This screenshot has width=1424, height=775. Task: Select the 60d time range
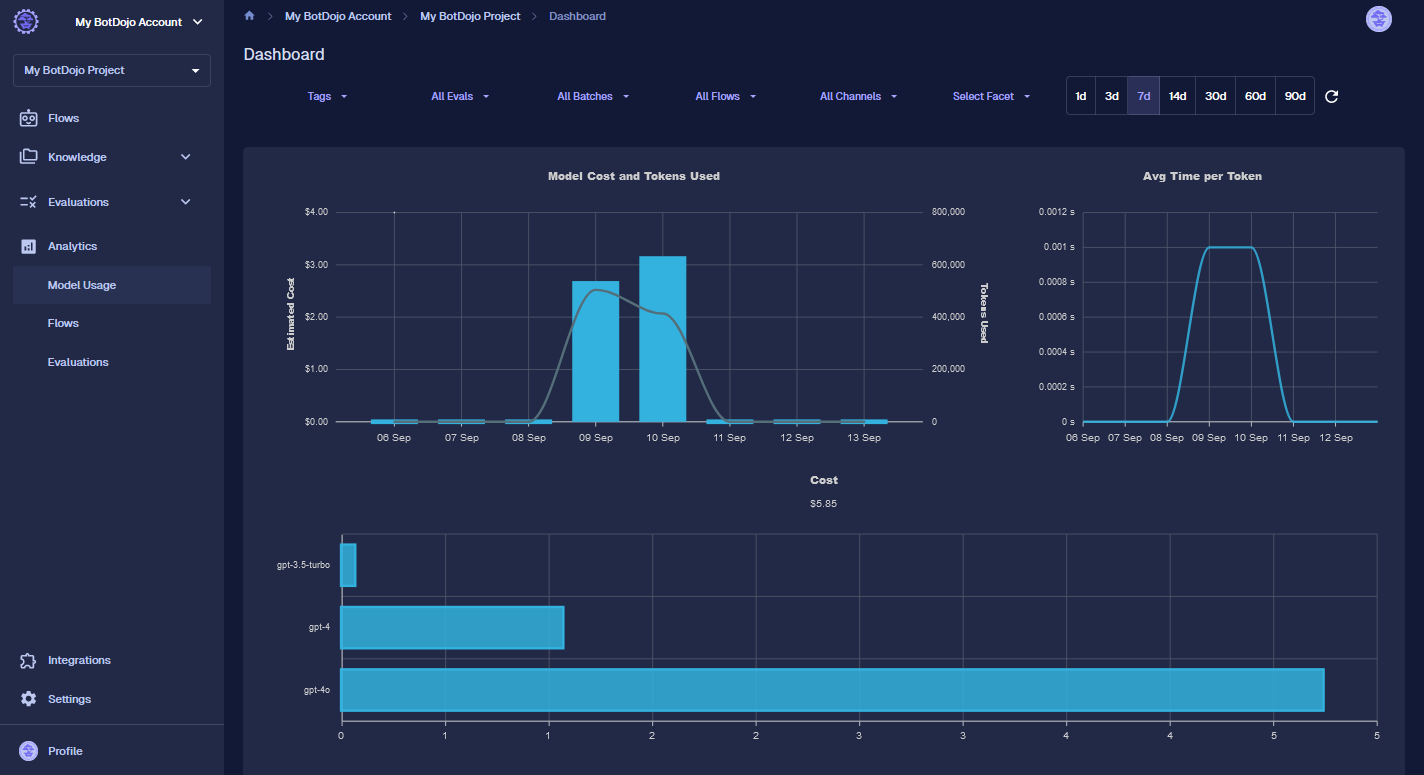[1256, 96]
